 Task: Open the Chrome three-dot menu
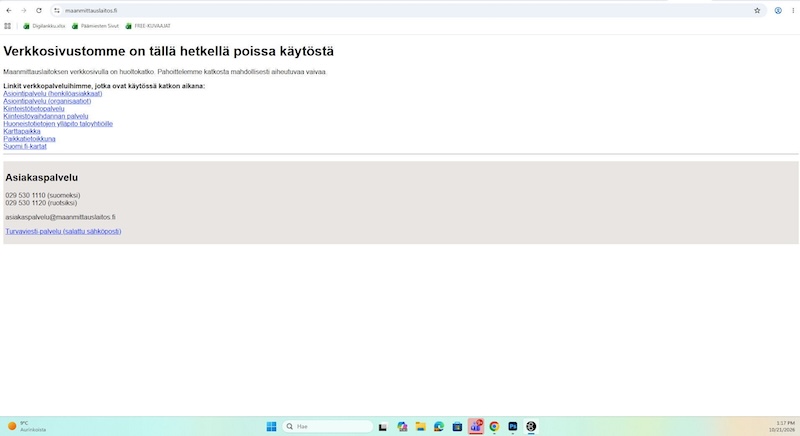793,10
